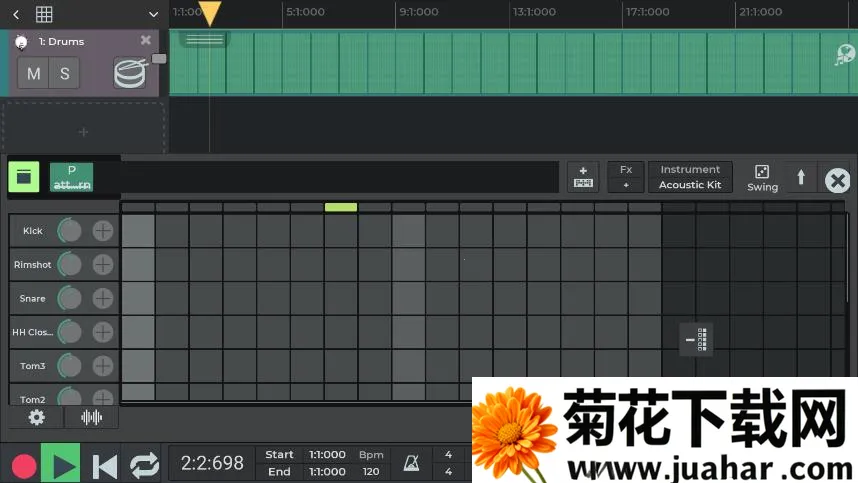Jump to 5:1:000 on the timeline ruler
The height and width of the screenshot is (483, 858).
click(x=305, y=11)
